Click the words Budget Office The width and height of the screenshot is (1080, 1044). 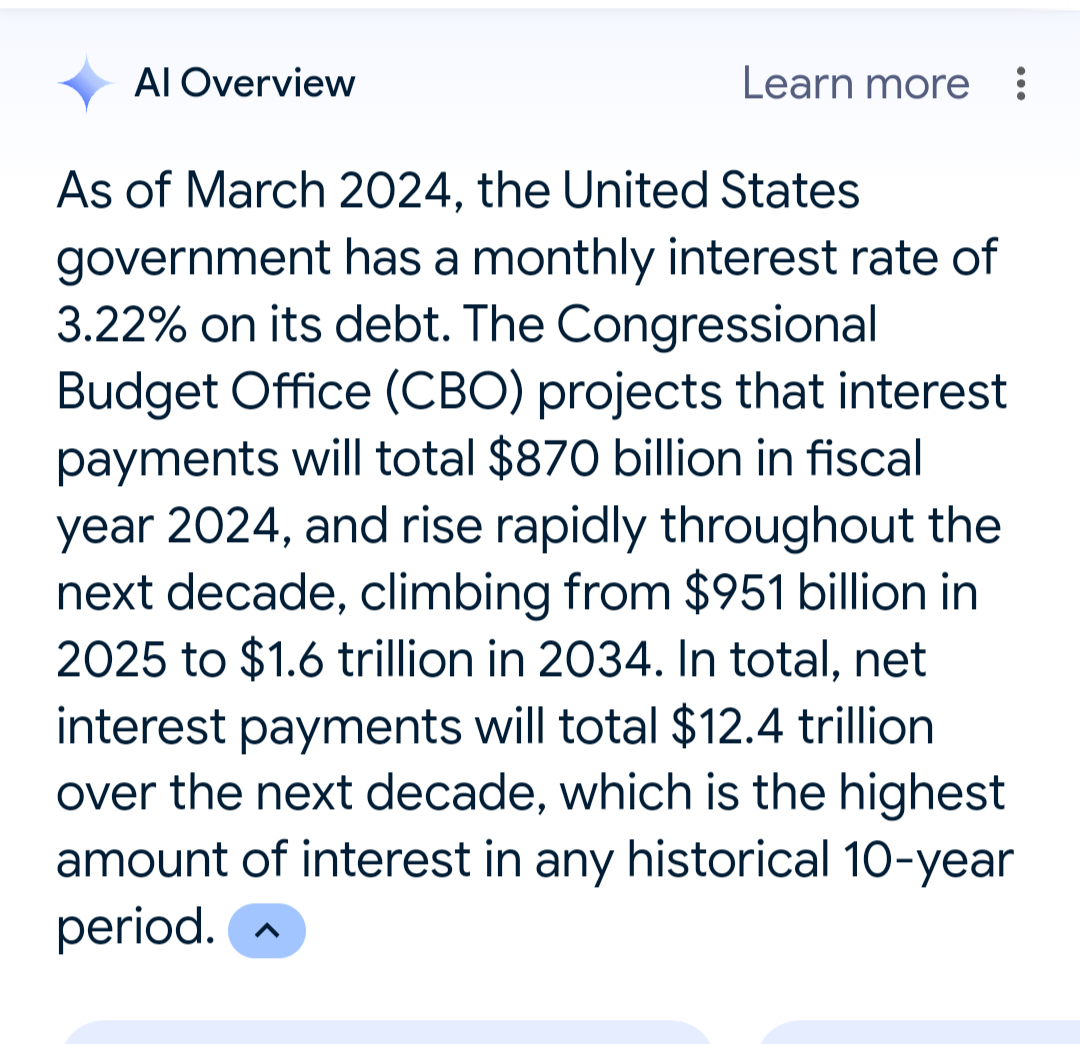tap(214, 392)
